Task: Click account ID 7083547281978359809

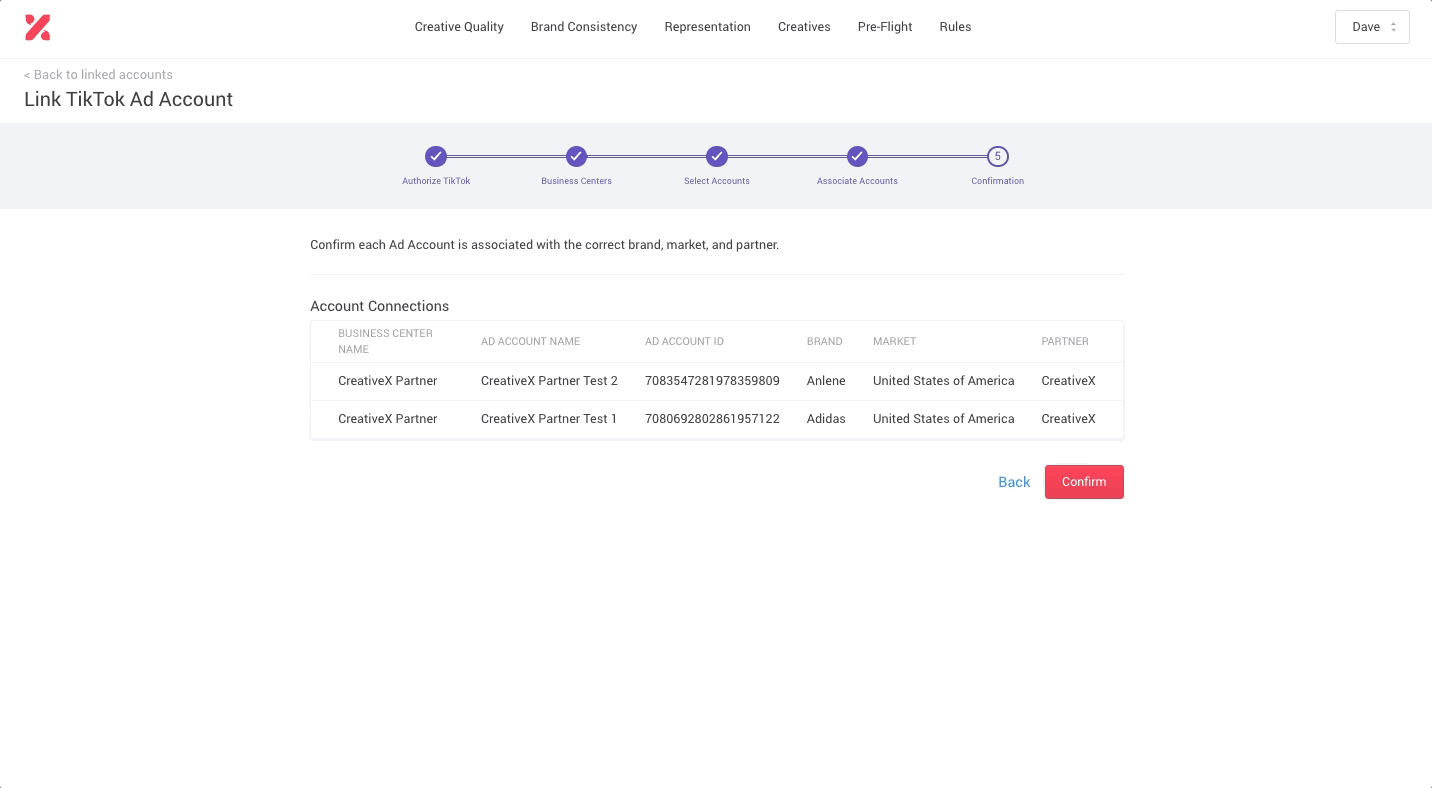Action: (712, 381)
